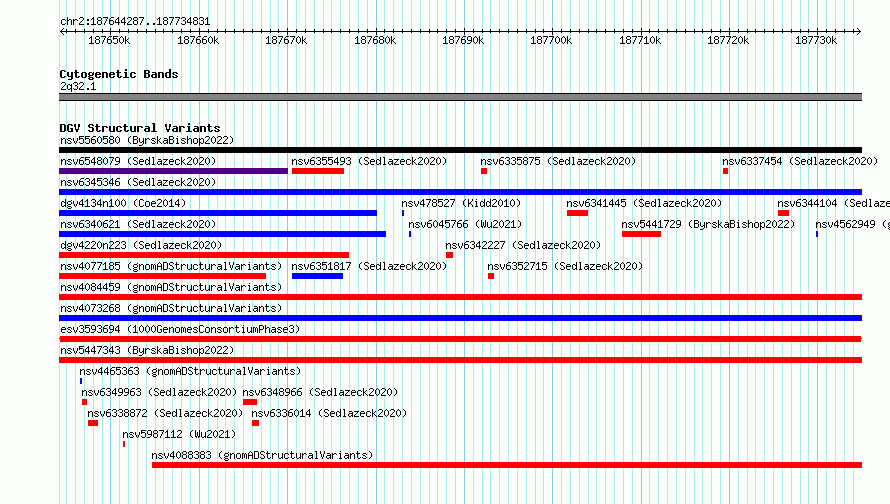The width and height of the screenshot is (890, 504).
Task: Click the blue bar under nsv6340621
Action: click(x=222, y=234)
